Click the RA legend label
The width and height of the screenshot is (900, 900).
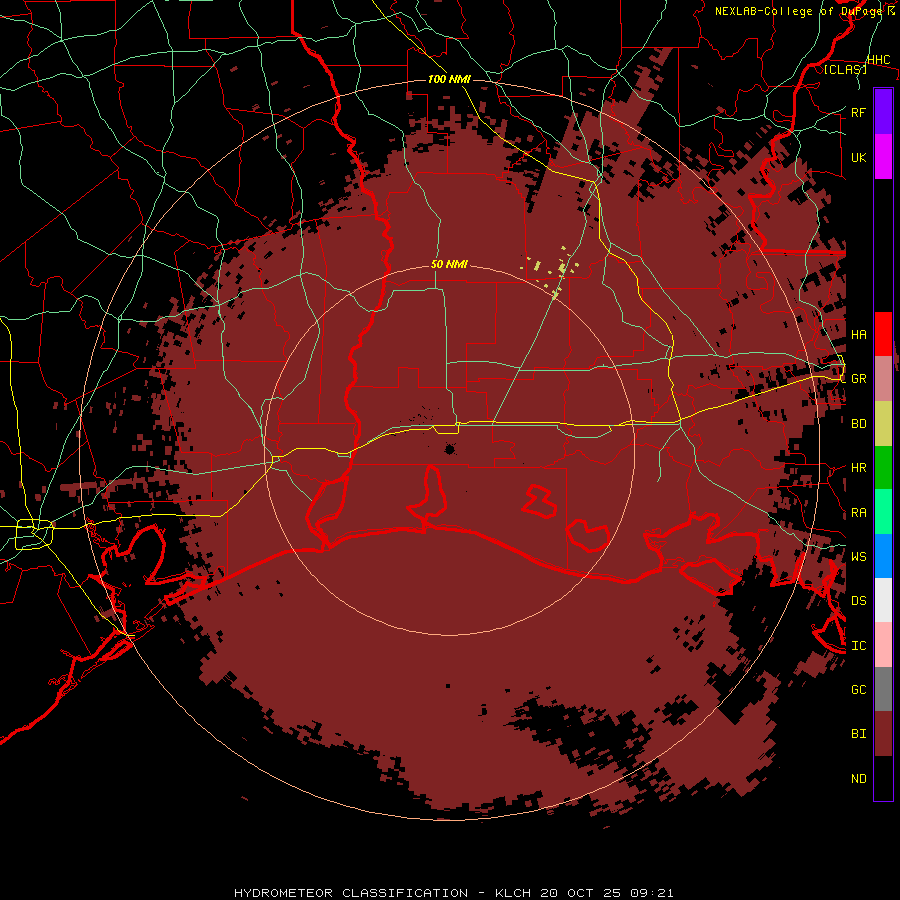(858, 513)
